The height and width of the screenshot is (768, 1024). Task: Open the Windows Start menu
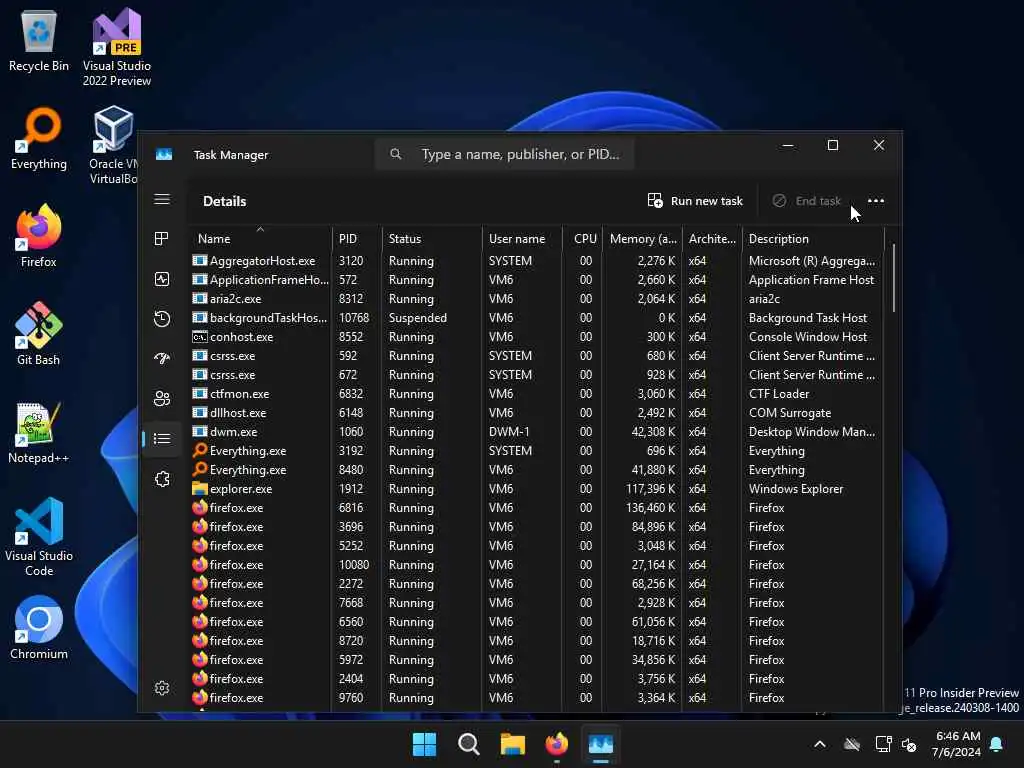point(424,744)
